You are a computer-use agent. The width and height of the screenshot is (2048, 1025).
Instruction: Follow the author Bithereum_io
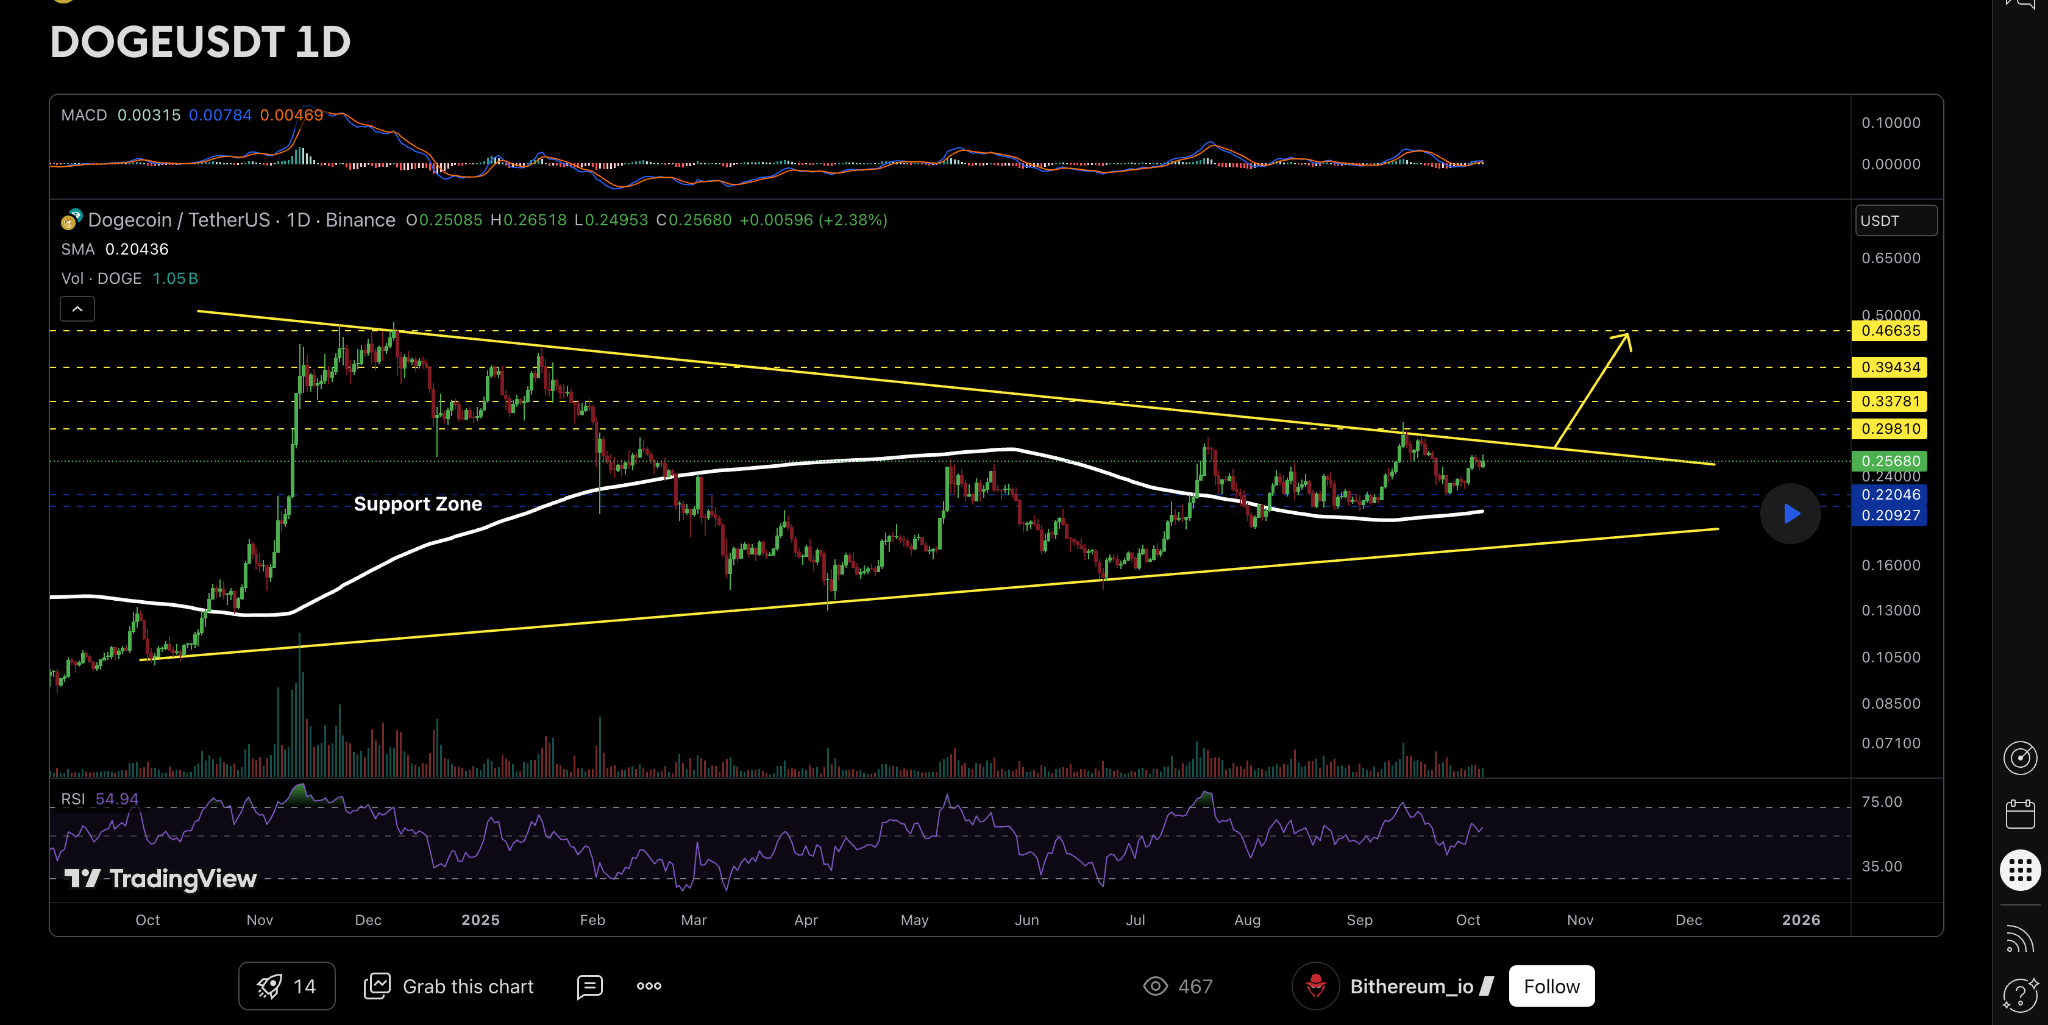click(x=1551, y=986)
